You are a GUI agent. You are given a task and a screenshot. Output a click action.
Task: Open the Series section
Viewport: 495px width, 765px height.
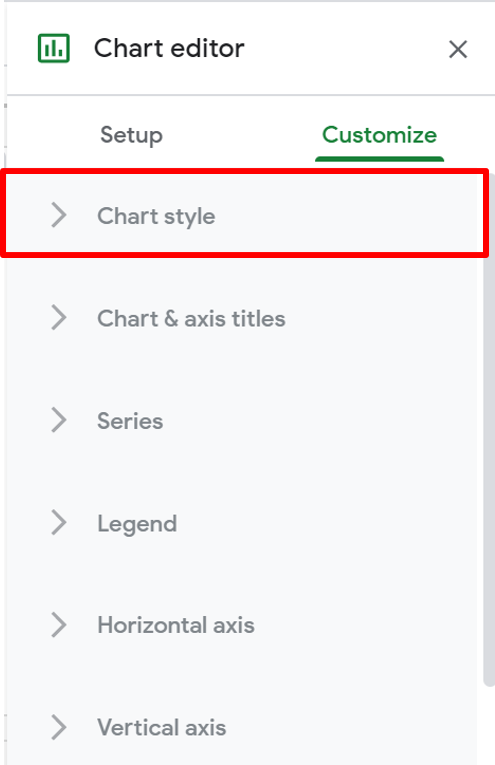(x=130, y=421)
